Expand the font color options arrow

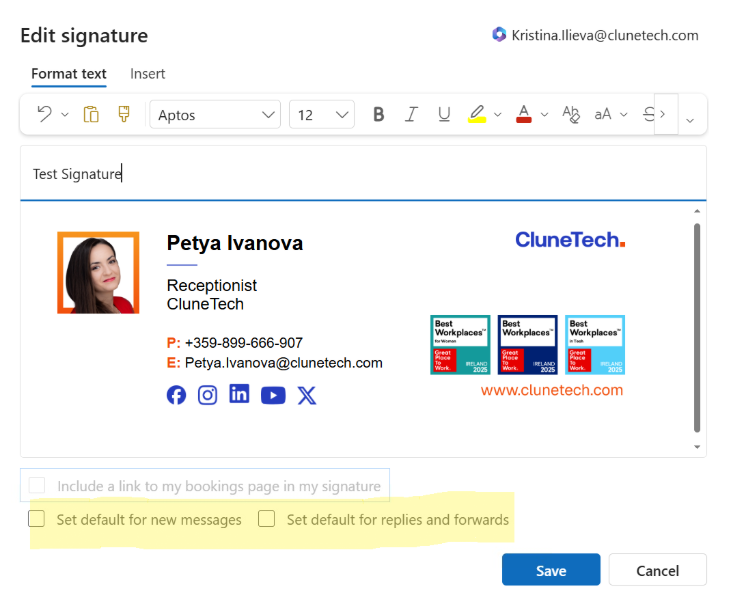tap(544, 114)
